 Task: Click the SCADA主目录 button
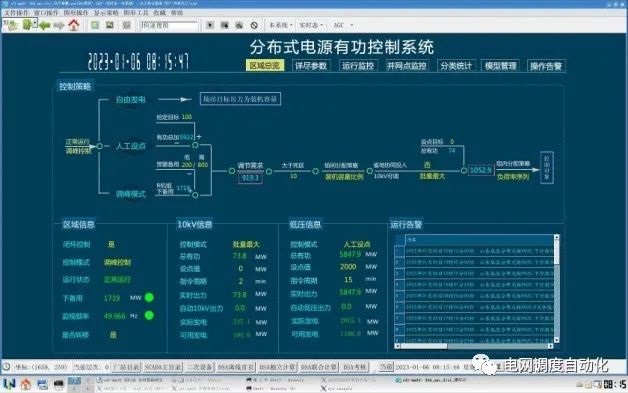162,367
